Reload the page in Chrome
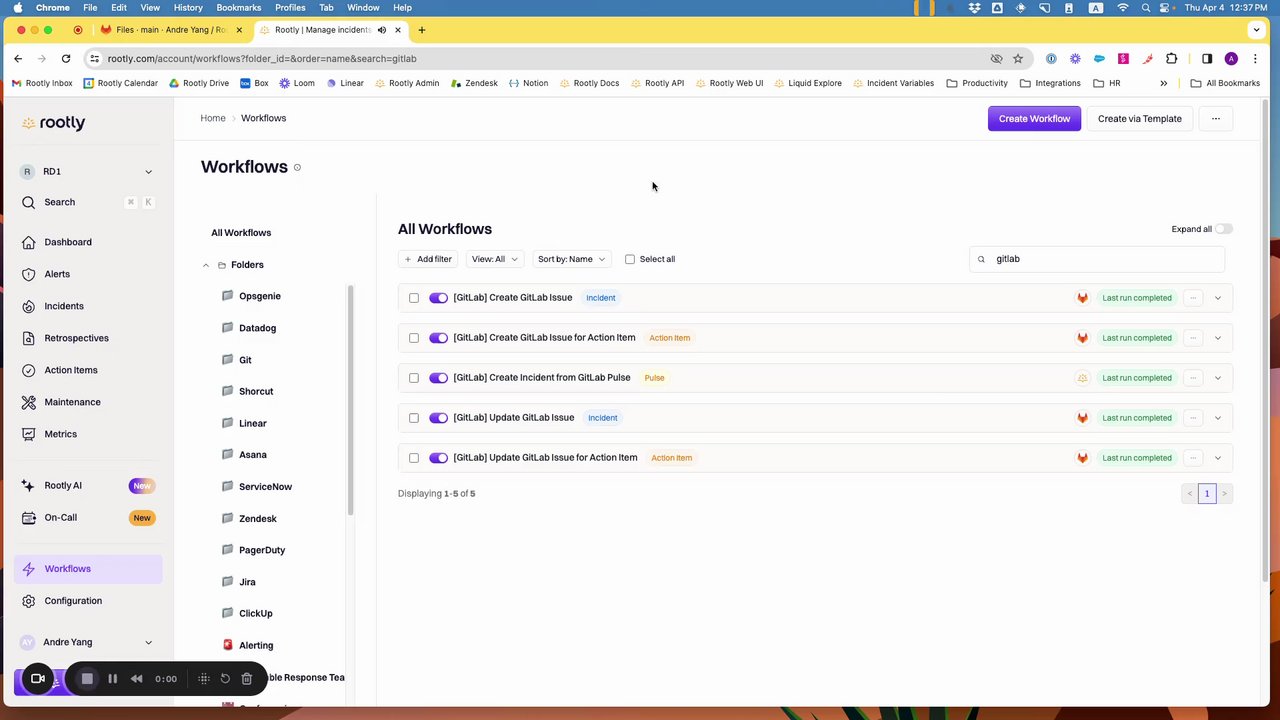The height and width of the screenshot is (720, 1280). [66, 58]
